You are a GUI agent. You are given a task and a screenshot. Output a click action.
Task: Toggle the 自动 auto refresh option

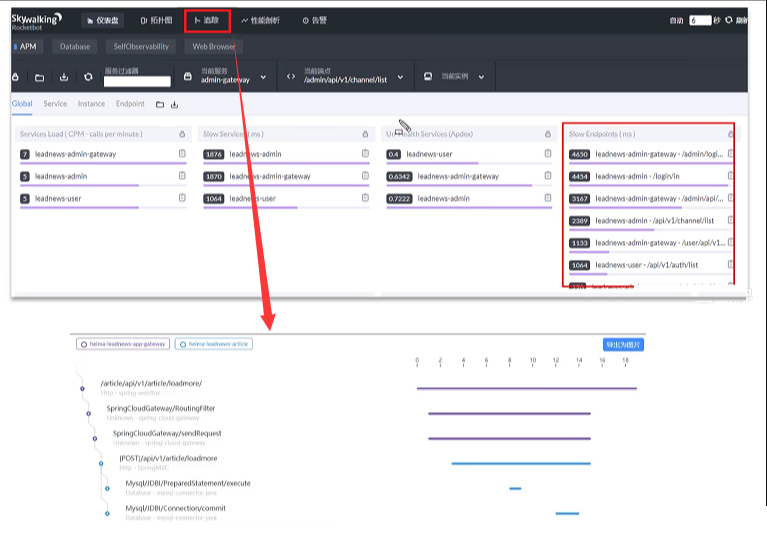tap(677, 21)
